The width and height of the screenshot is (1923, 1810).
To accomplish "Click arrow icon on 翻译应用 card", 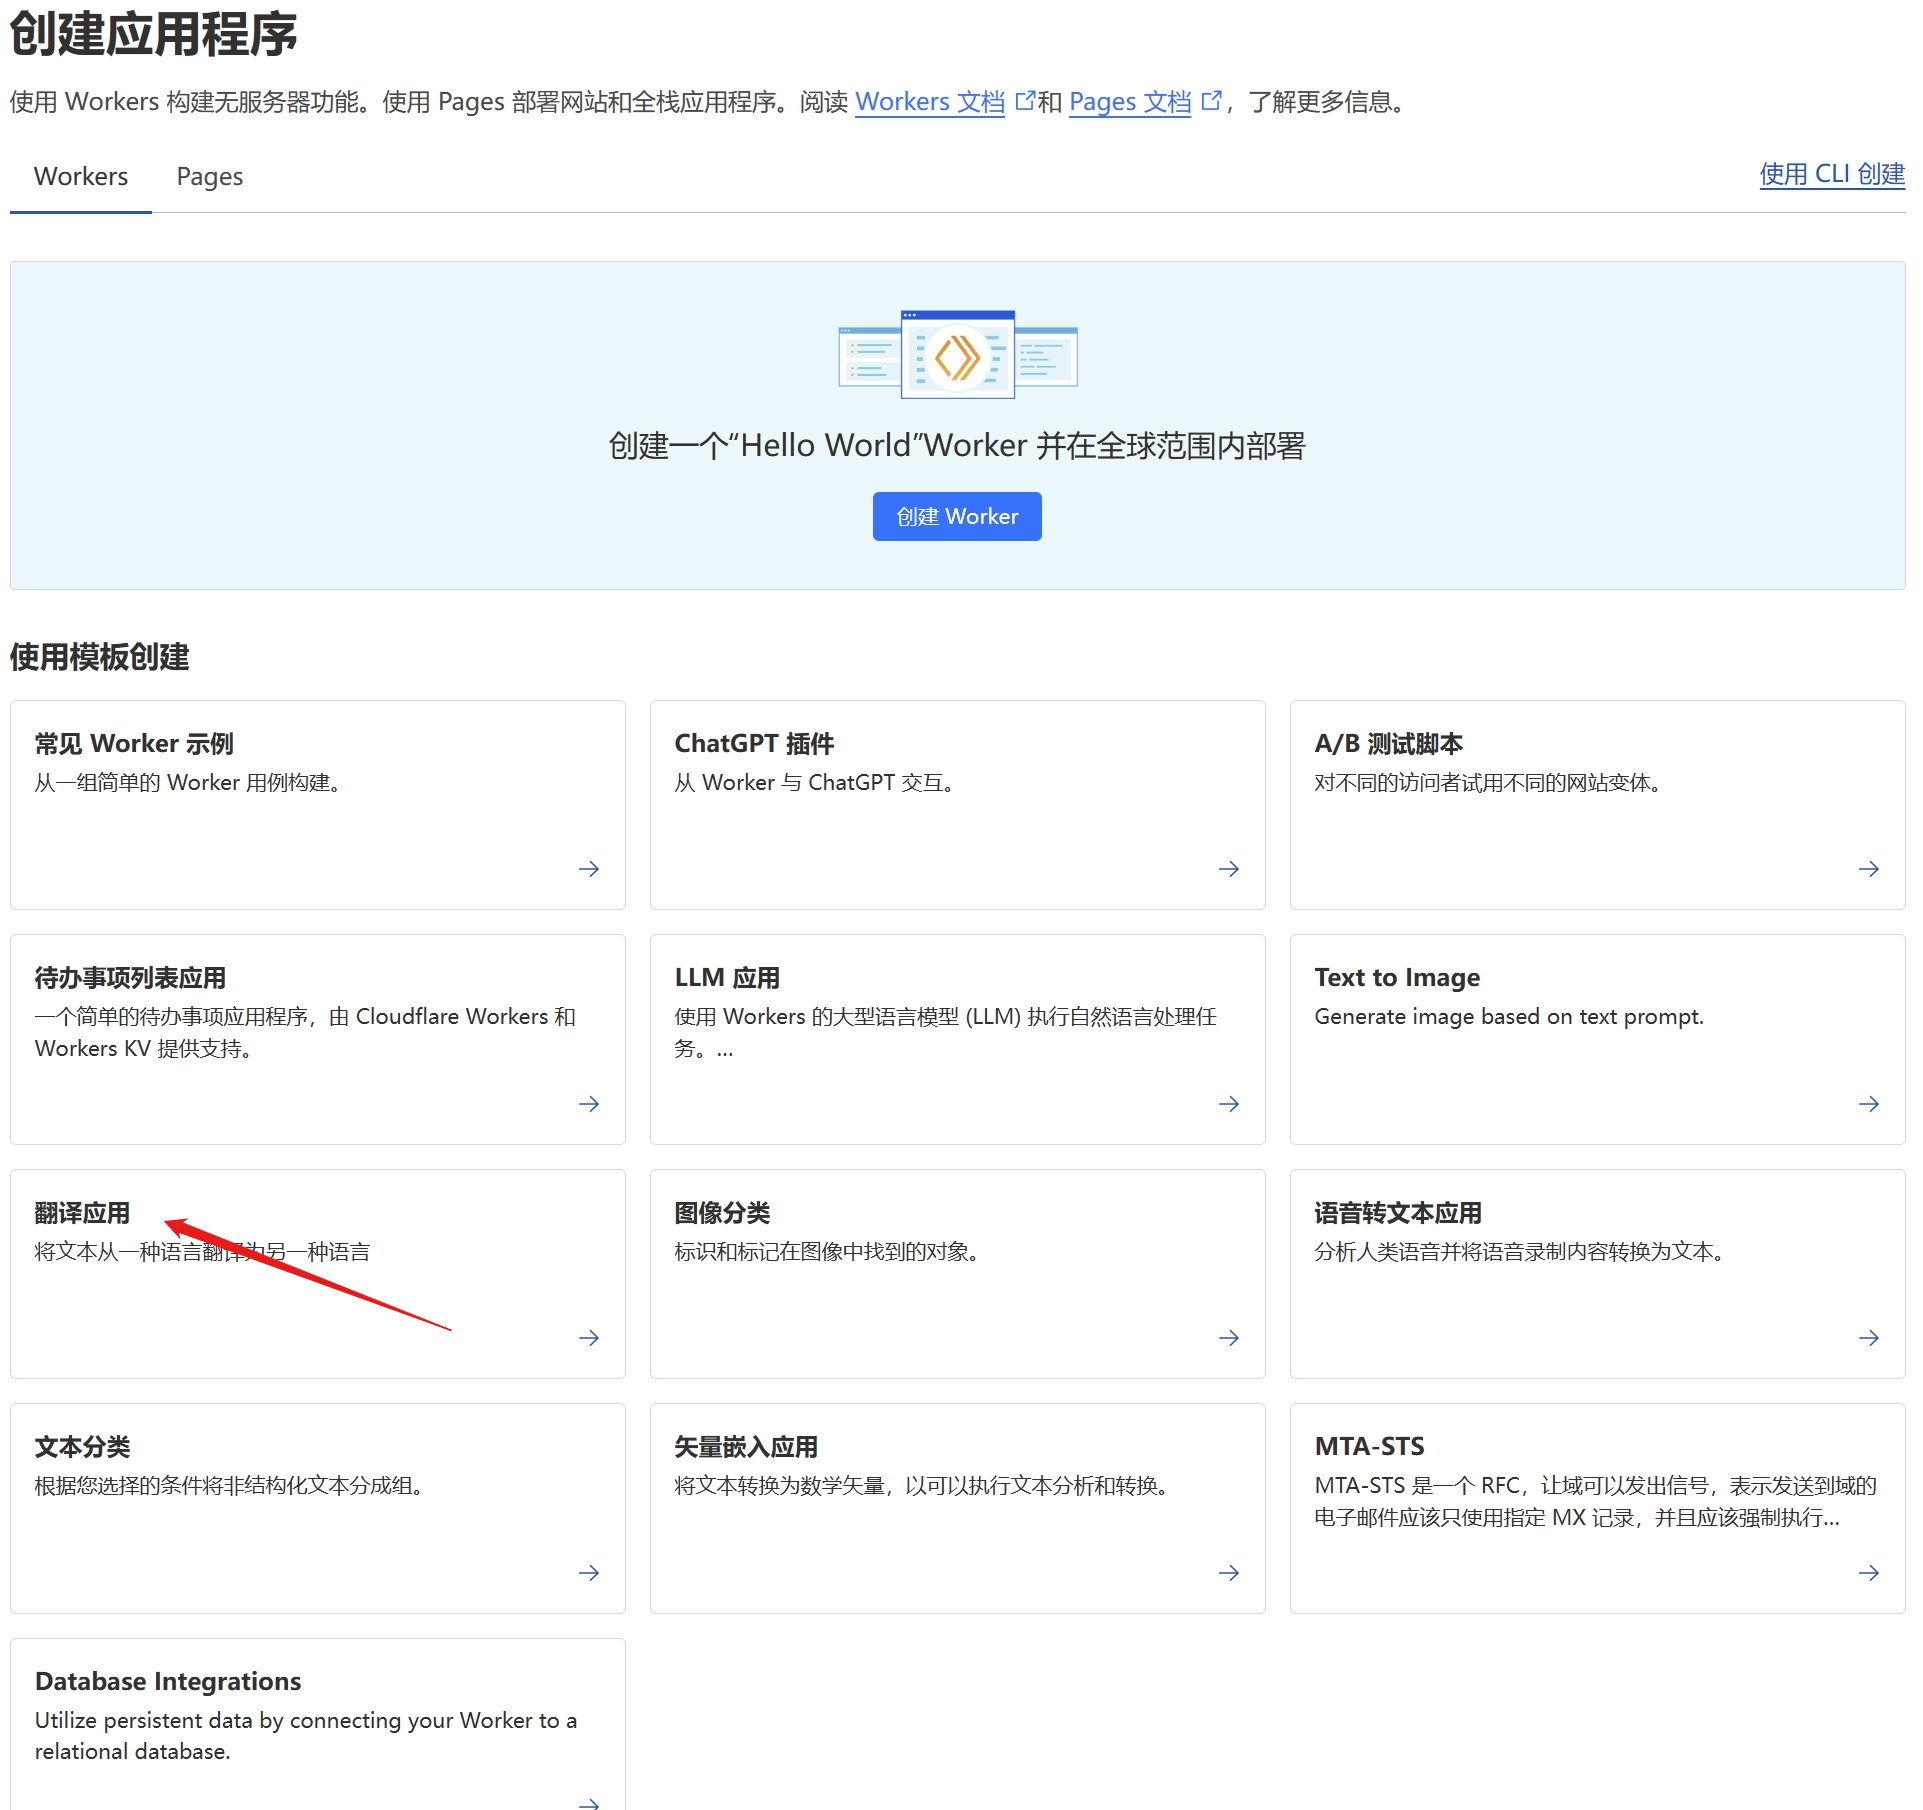I will pyautogui.click(x=589, y=1338).
